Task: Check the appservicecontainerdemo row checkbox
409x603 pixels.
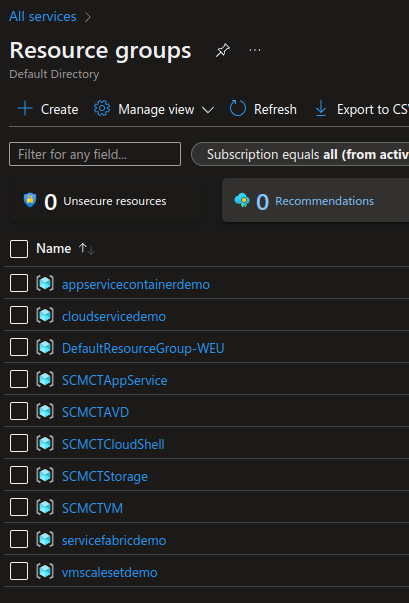Action: (x=19, y=283)
